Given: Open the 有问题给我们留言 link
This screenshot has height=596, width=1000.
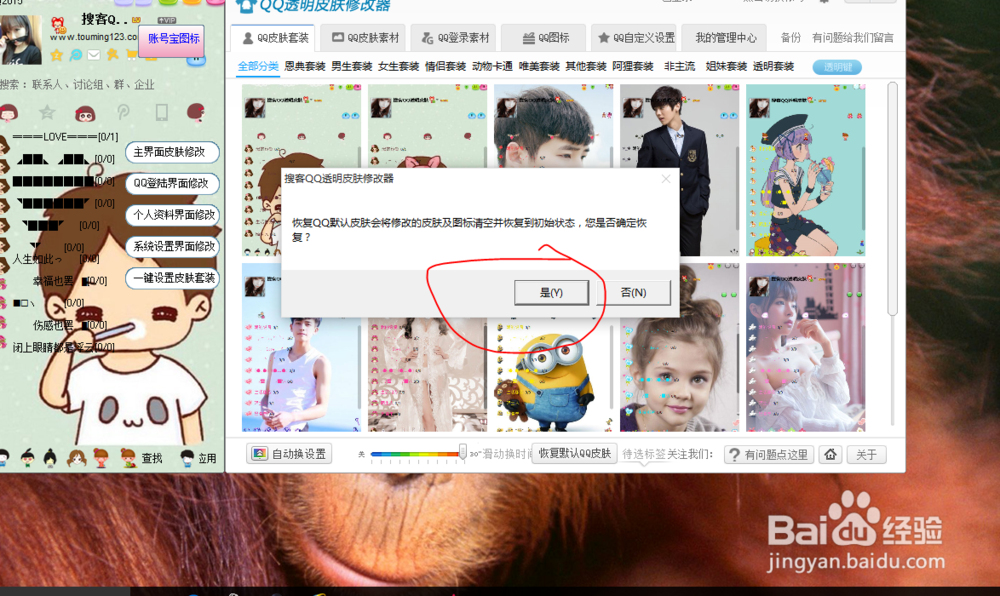Looking at the screenshot, I should point(853,38).
